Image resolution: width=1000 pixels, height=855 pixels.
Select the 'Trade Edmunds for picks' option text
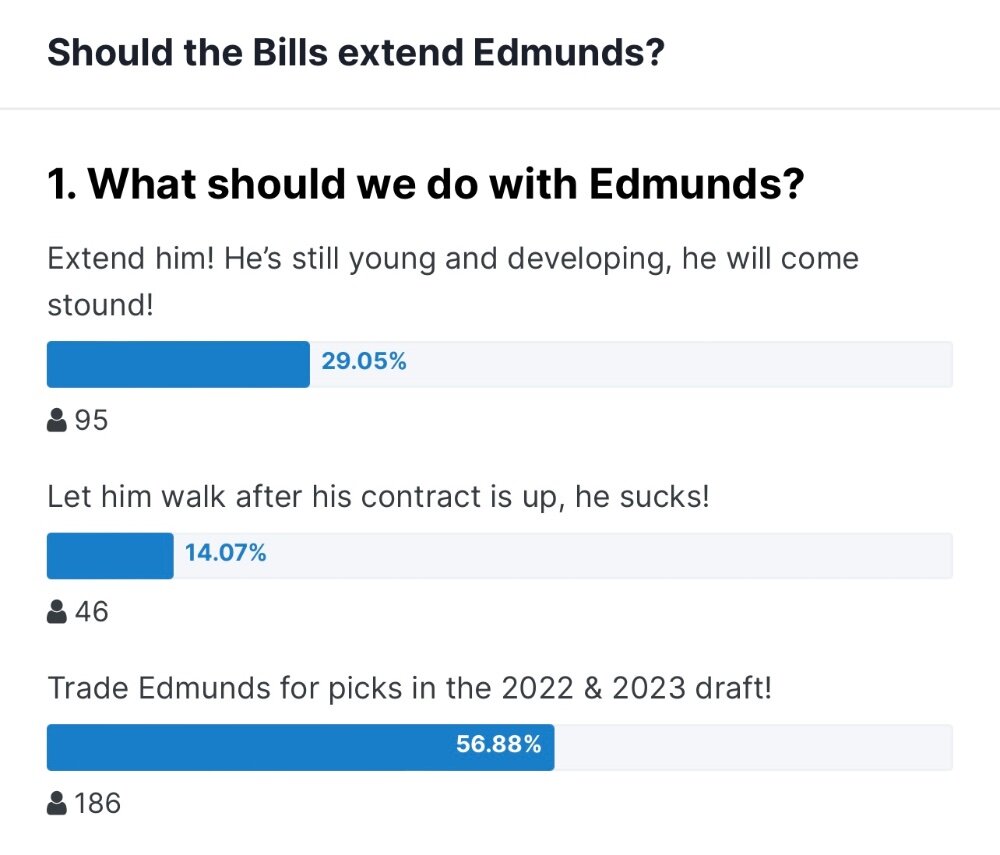coord(409,689)
